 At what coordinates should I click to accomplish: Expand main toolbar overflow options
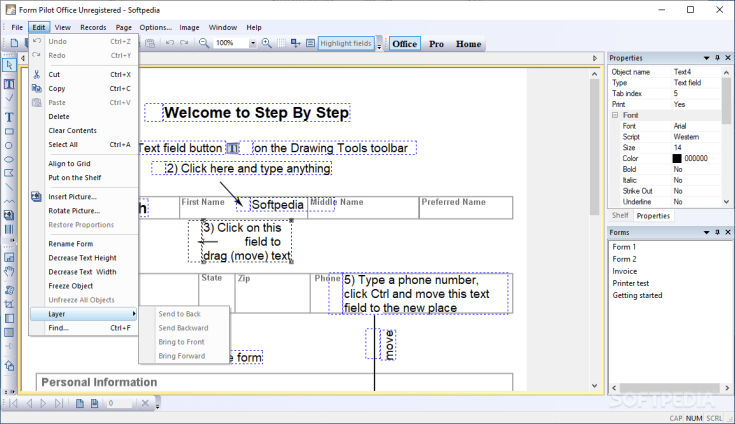379,45
